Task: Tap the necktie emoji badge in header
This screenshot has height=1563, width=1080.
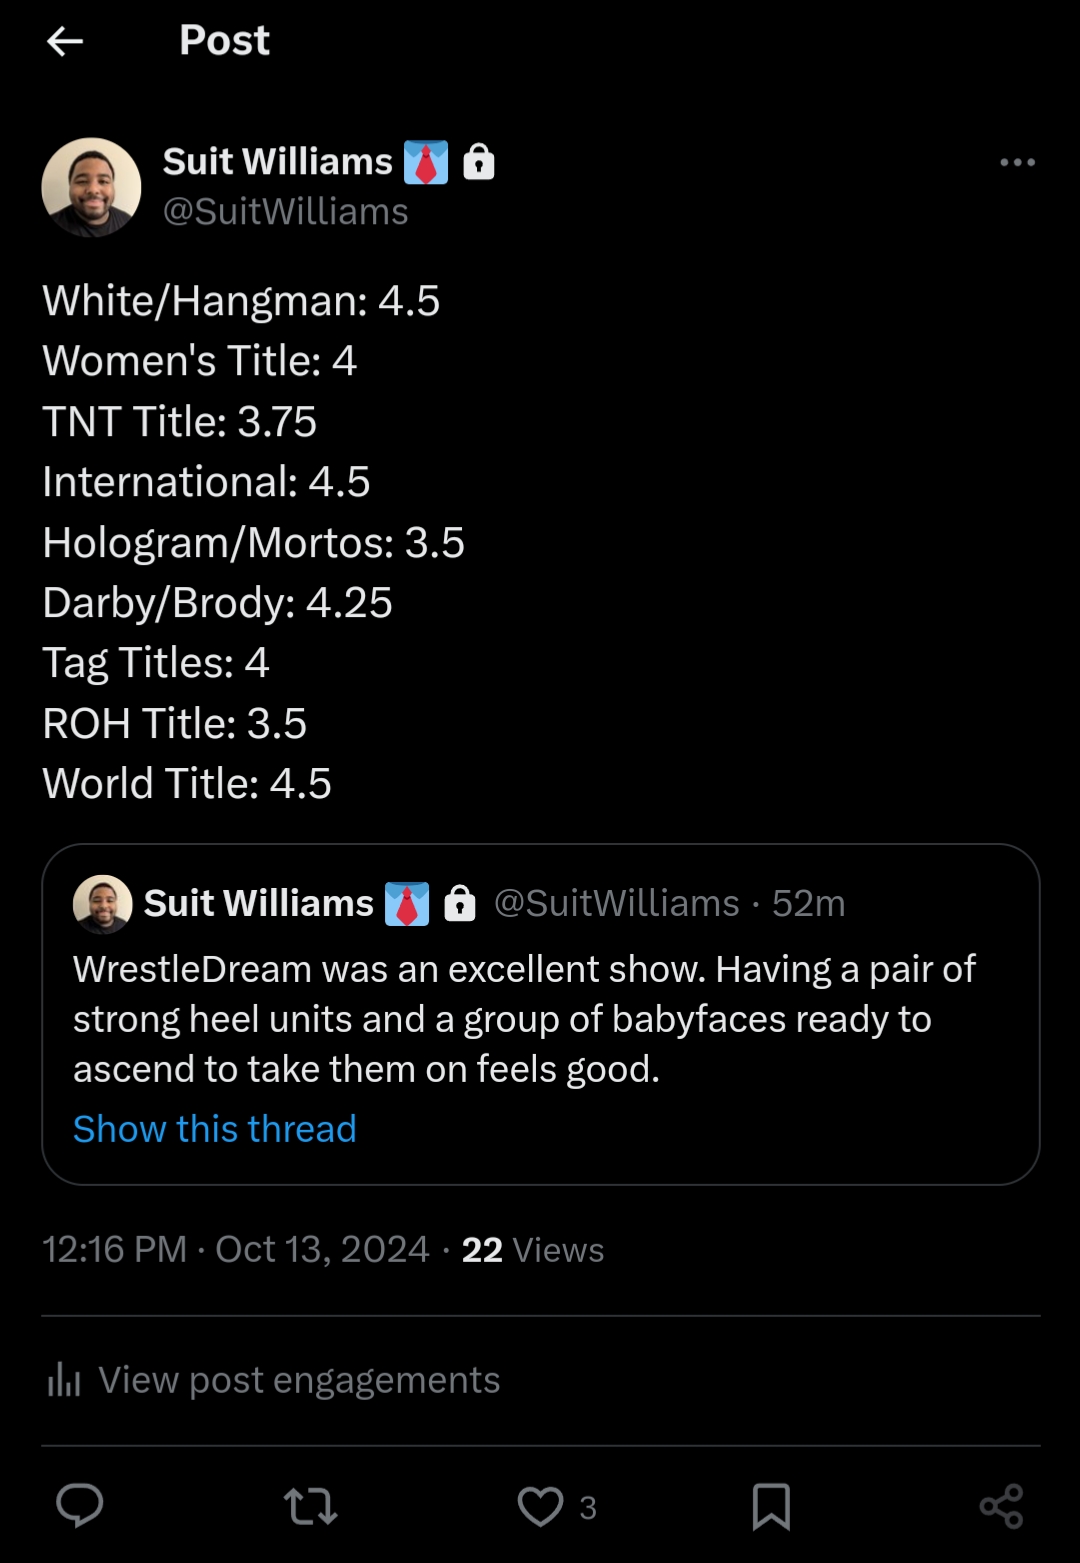Action: 426,162
